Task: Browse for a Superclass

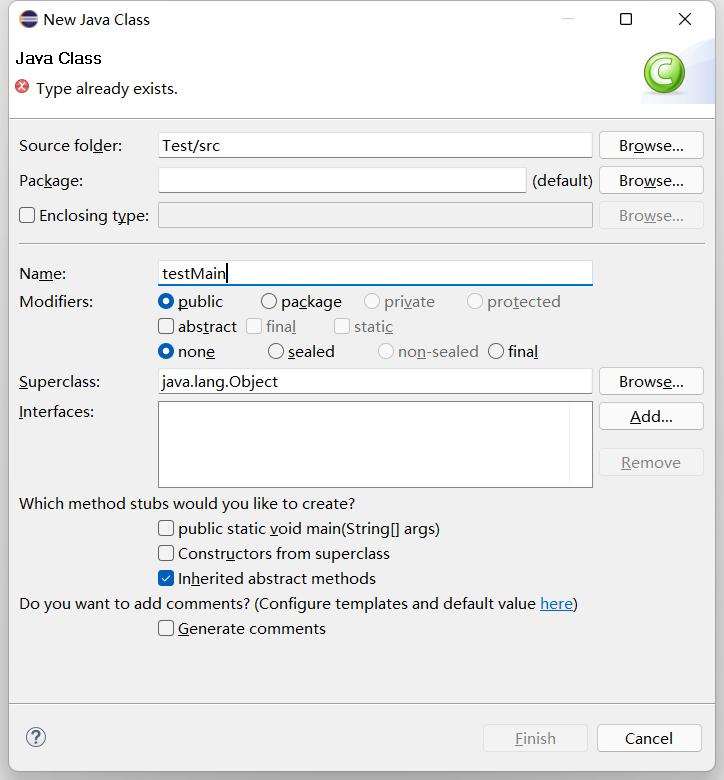Action: [x=651, y=381]
